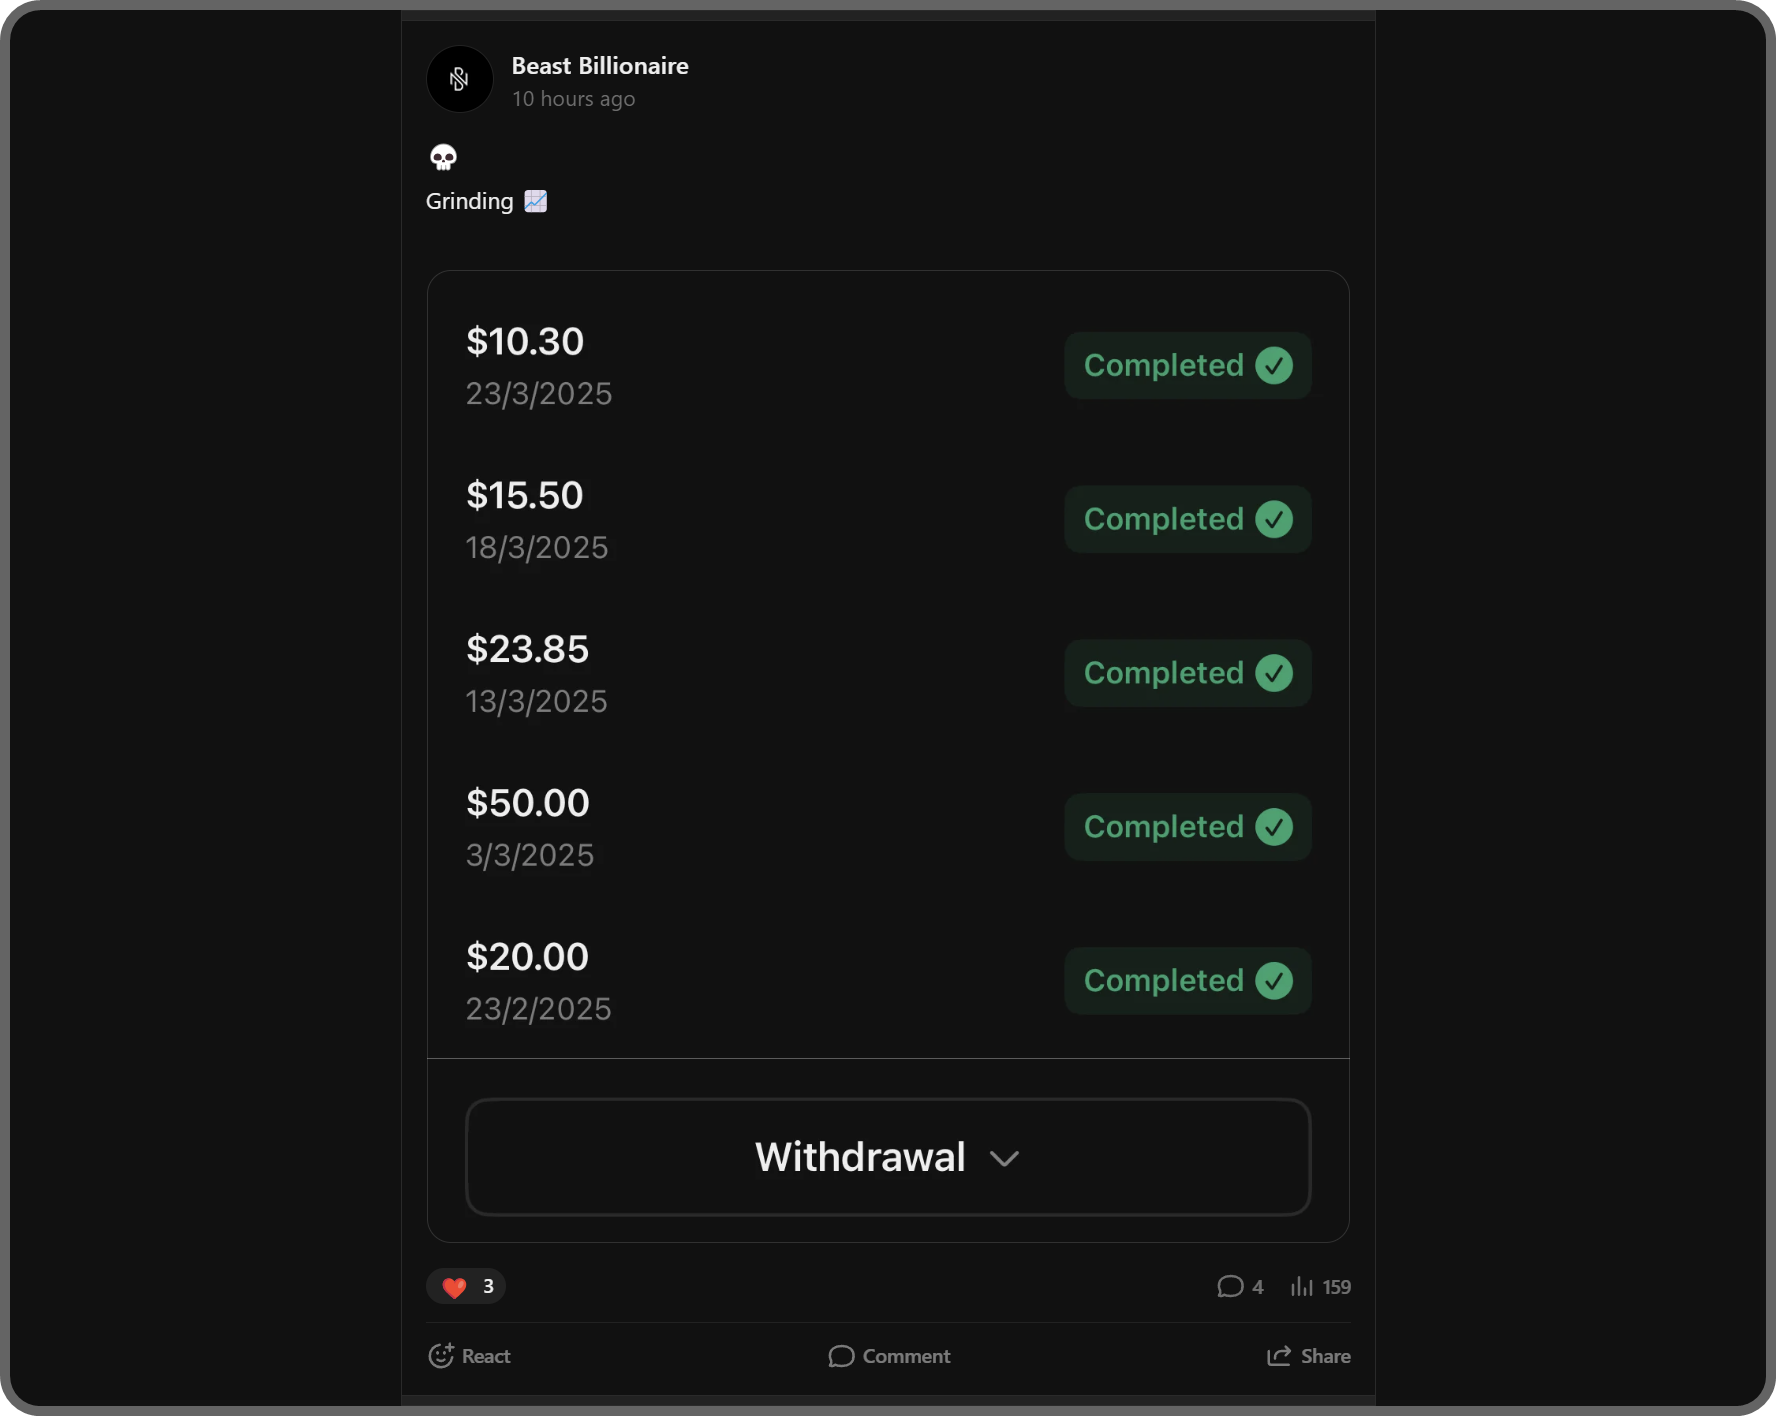1776x1416 pixels.
Task: Open the comments via the speech bubble icon
Action: point(1230,1287)
